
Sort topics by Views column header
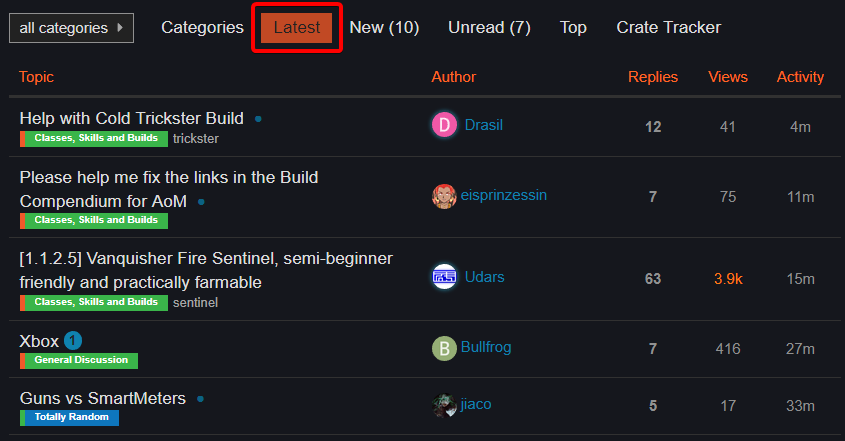(x=728, y=77)
